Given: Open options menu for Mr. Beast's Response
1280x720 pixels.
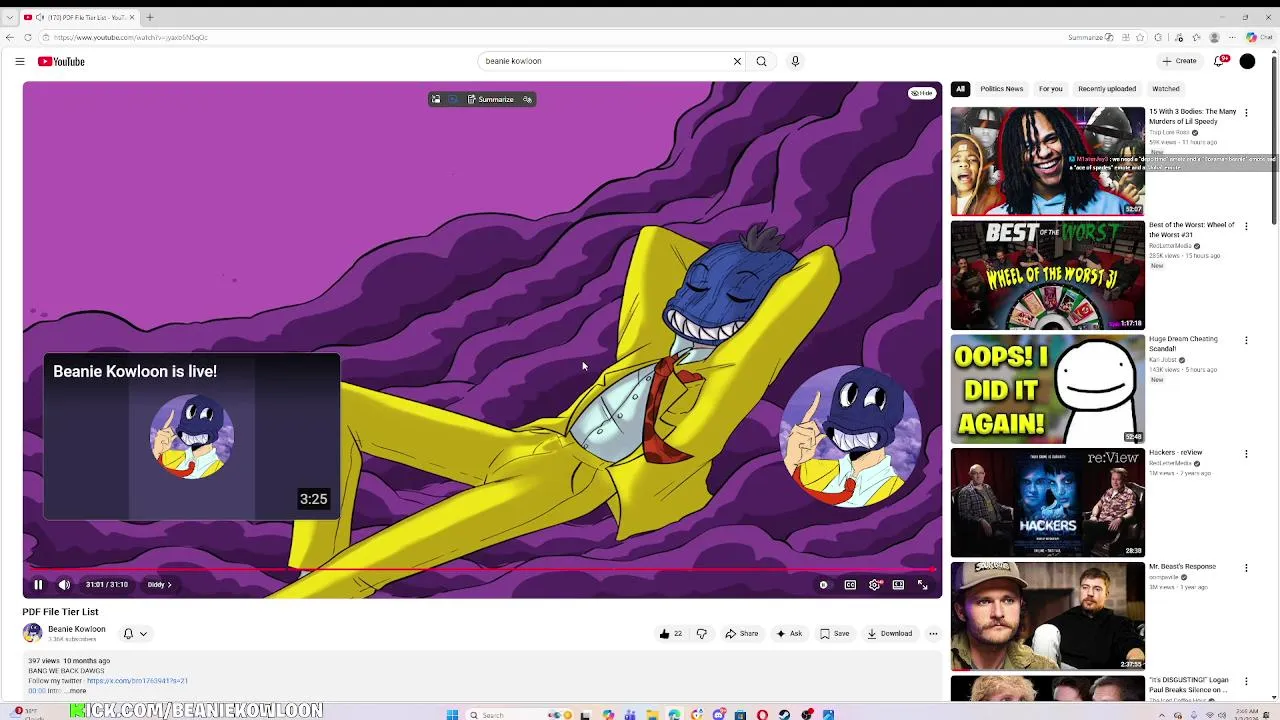Looking at the screenshot, I should pyautogui.click(x=1246, y=568).
